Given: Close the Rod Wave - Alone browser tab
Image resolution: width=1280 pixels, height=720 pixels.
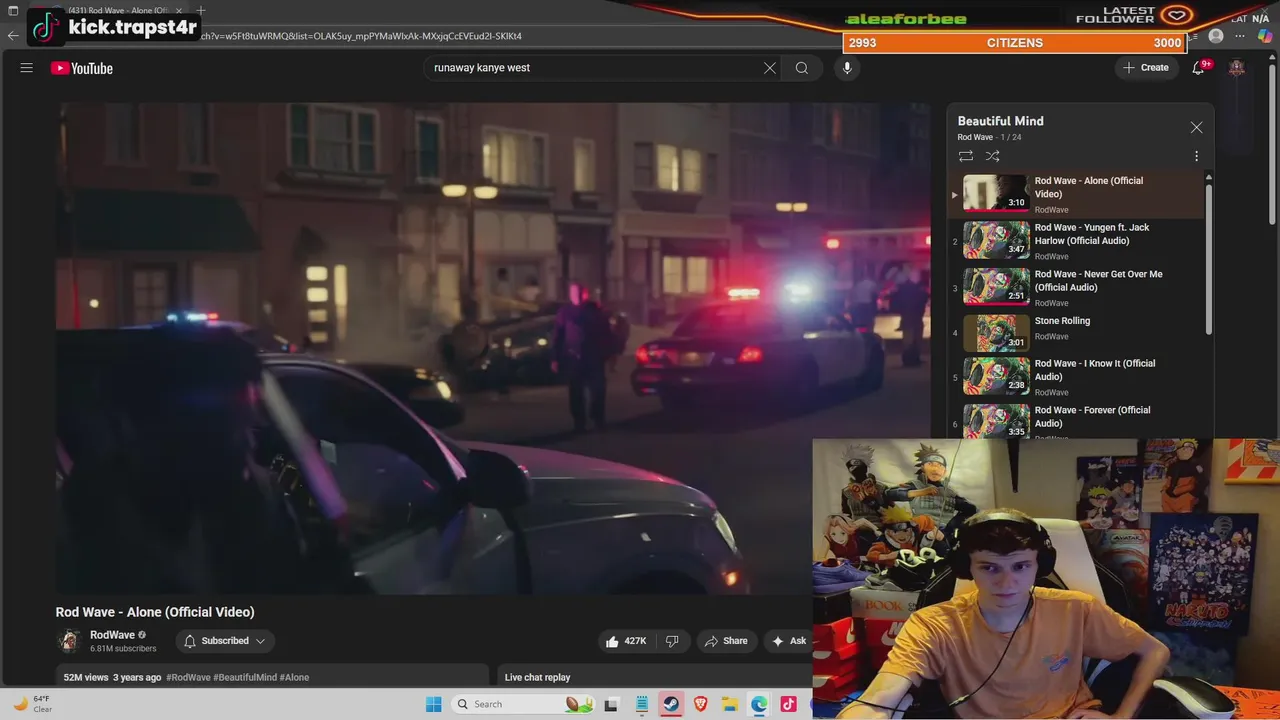Looking at the screenshot, I should point(179,11).
